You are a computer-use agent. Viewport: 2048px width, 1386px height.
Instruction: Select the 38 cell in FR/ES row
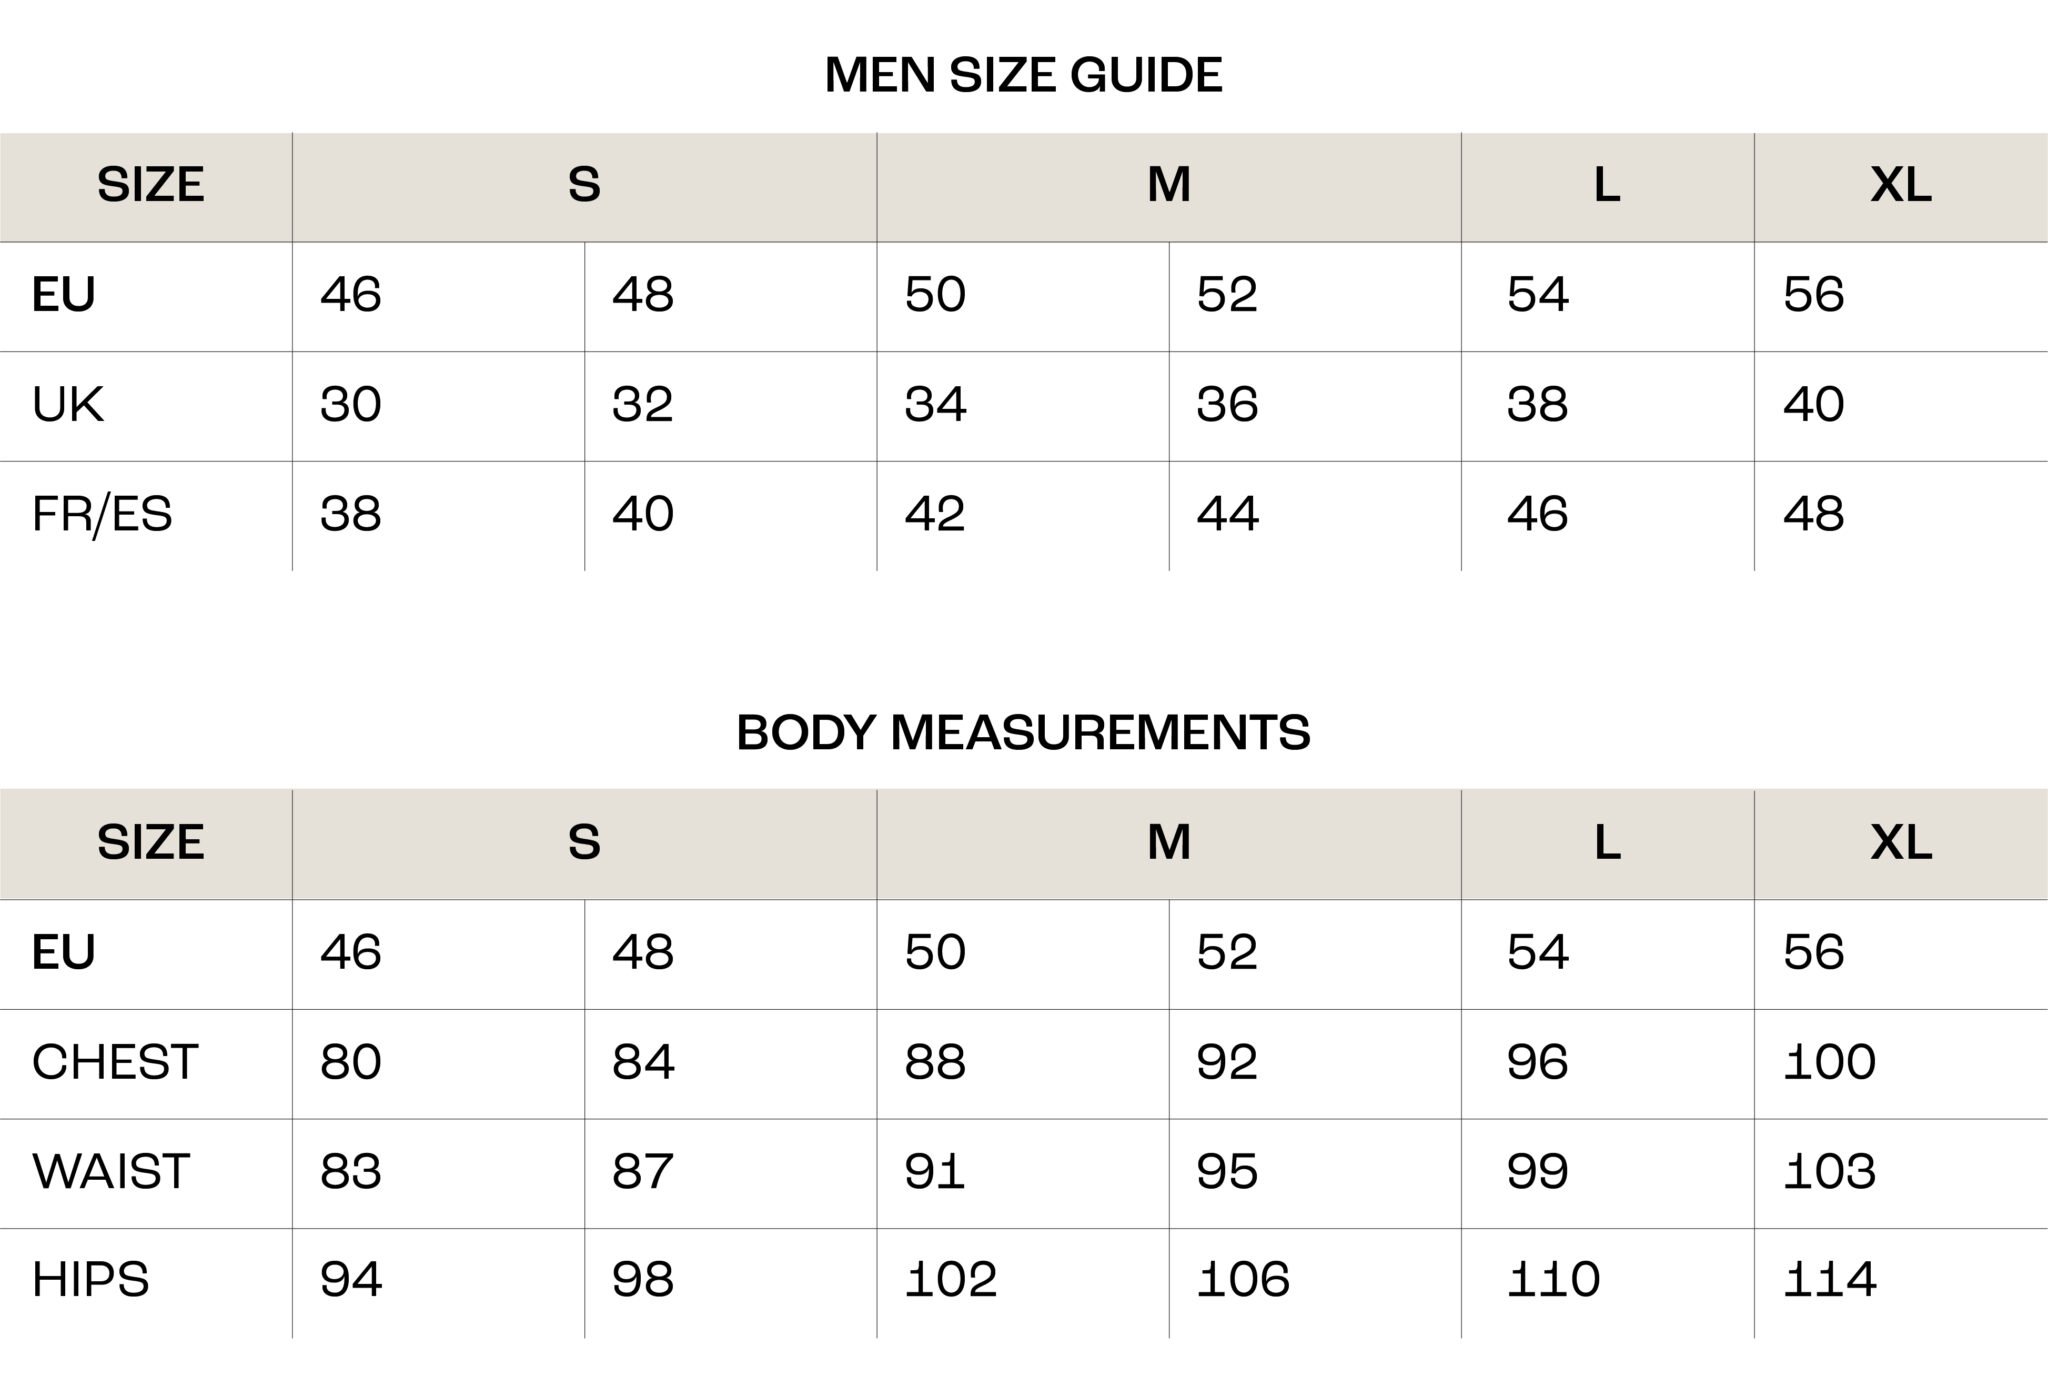pyautogui.click(x=350, y=515)
